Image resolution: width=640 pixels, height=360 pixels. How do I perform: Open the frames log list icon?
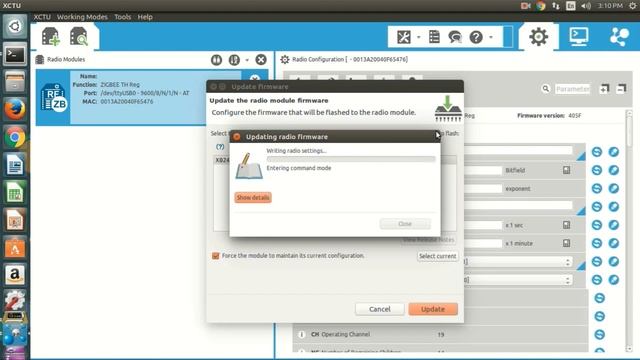tap(434, 37)
